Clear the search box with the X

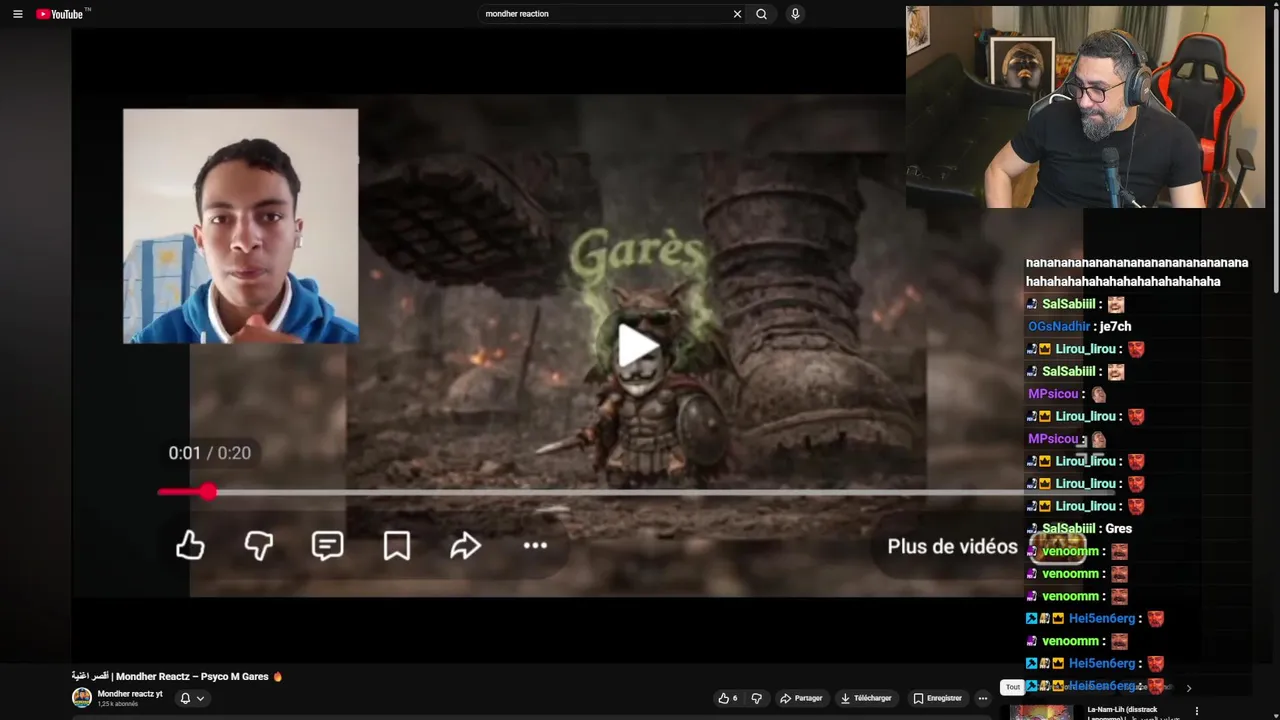(x=737, y=14)
